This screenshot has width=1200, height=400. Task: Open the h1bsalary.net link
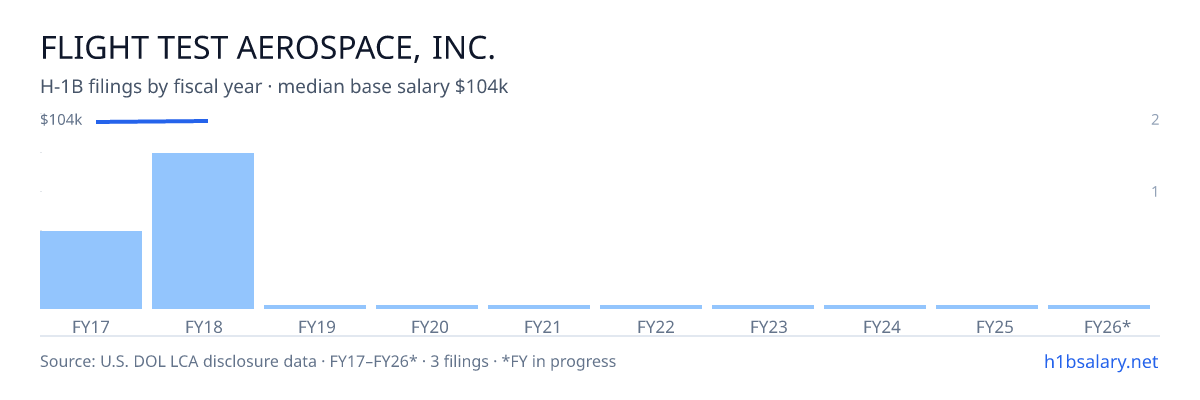click(x=1100, y=361)
